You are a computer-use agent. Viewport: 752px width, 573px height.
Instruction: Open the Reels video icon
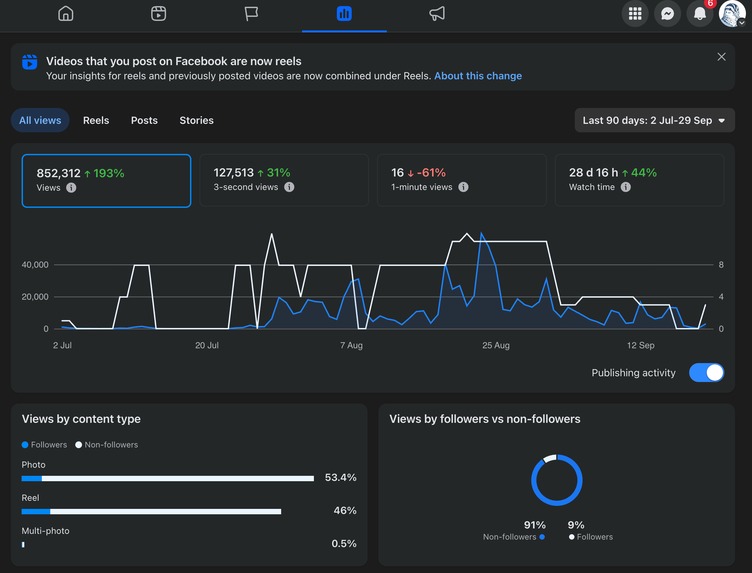(x=158, y=13)
